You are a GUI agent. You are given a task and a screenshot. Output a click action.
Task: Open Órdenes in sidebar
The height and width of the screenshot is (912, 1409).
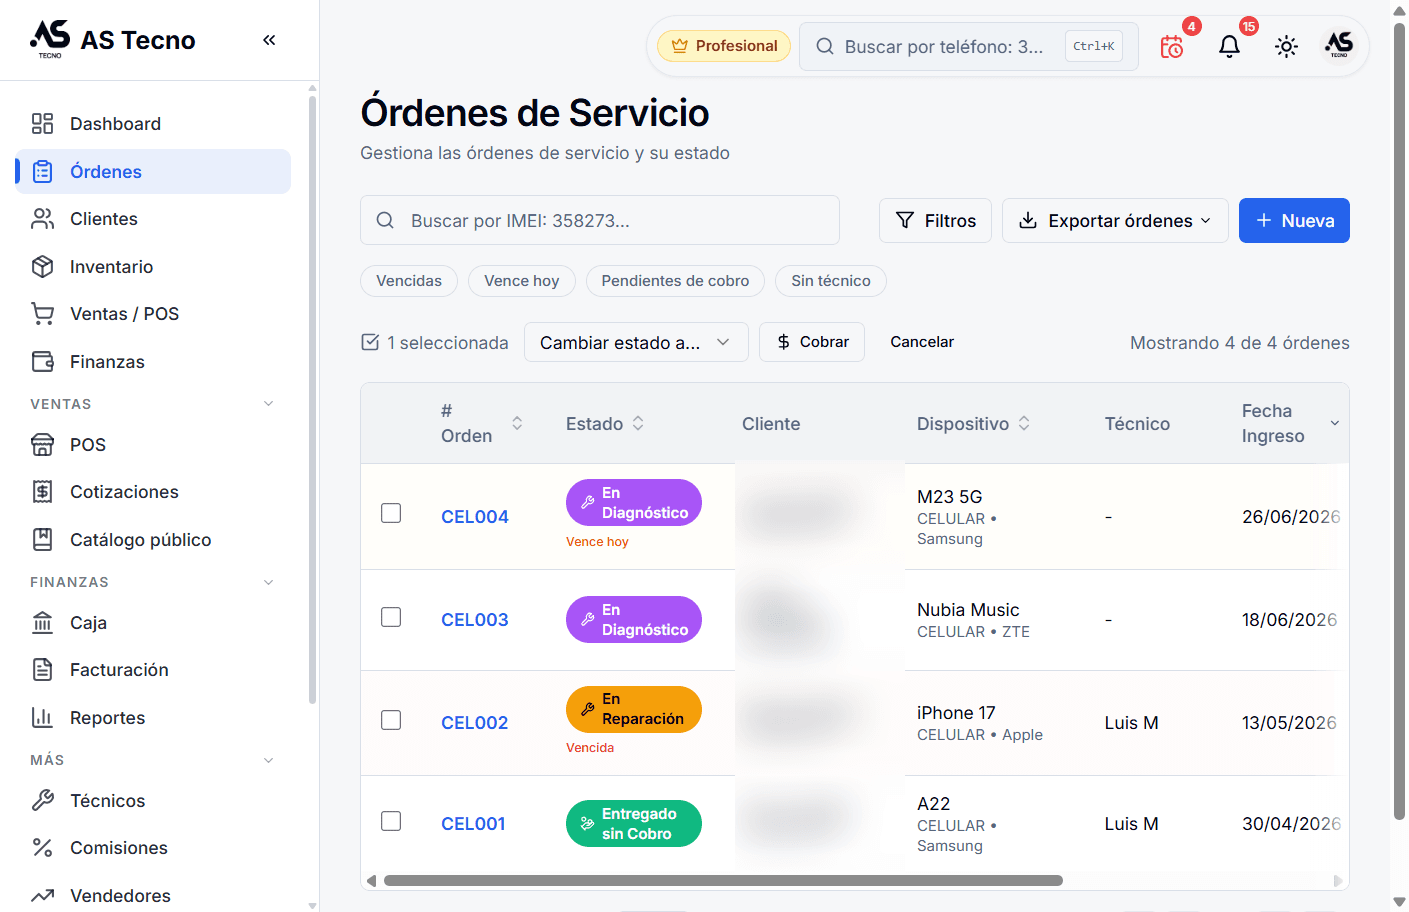point(153,172)
